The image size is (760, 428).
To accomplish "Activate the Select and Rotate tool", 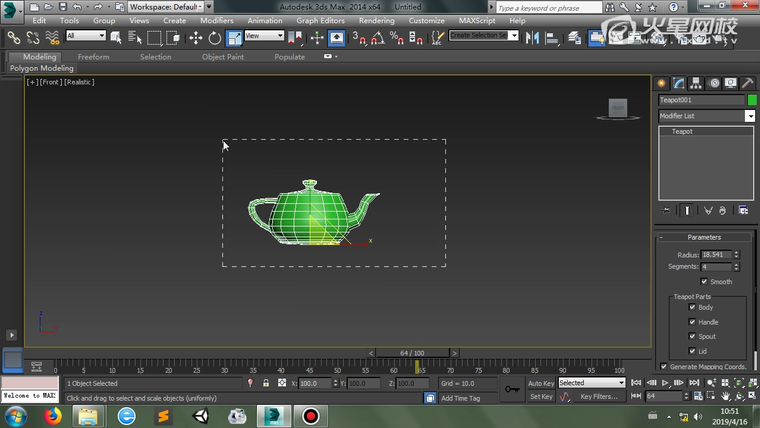I will [x=214, y=38].
